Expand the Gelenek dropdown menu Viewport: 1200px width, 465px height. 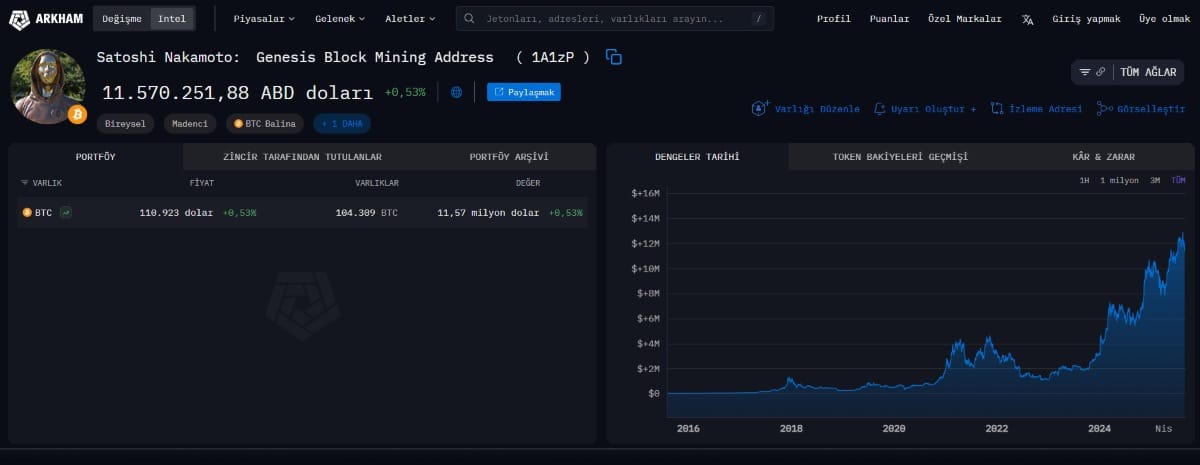(340, 19)
